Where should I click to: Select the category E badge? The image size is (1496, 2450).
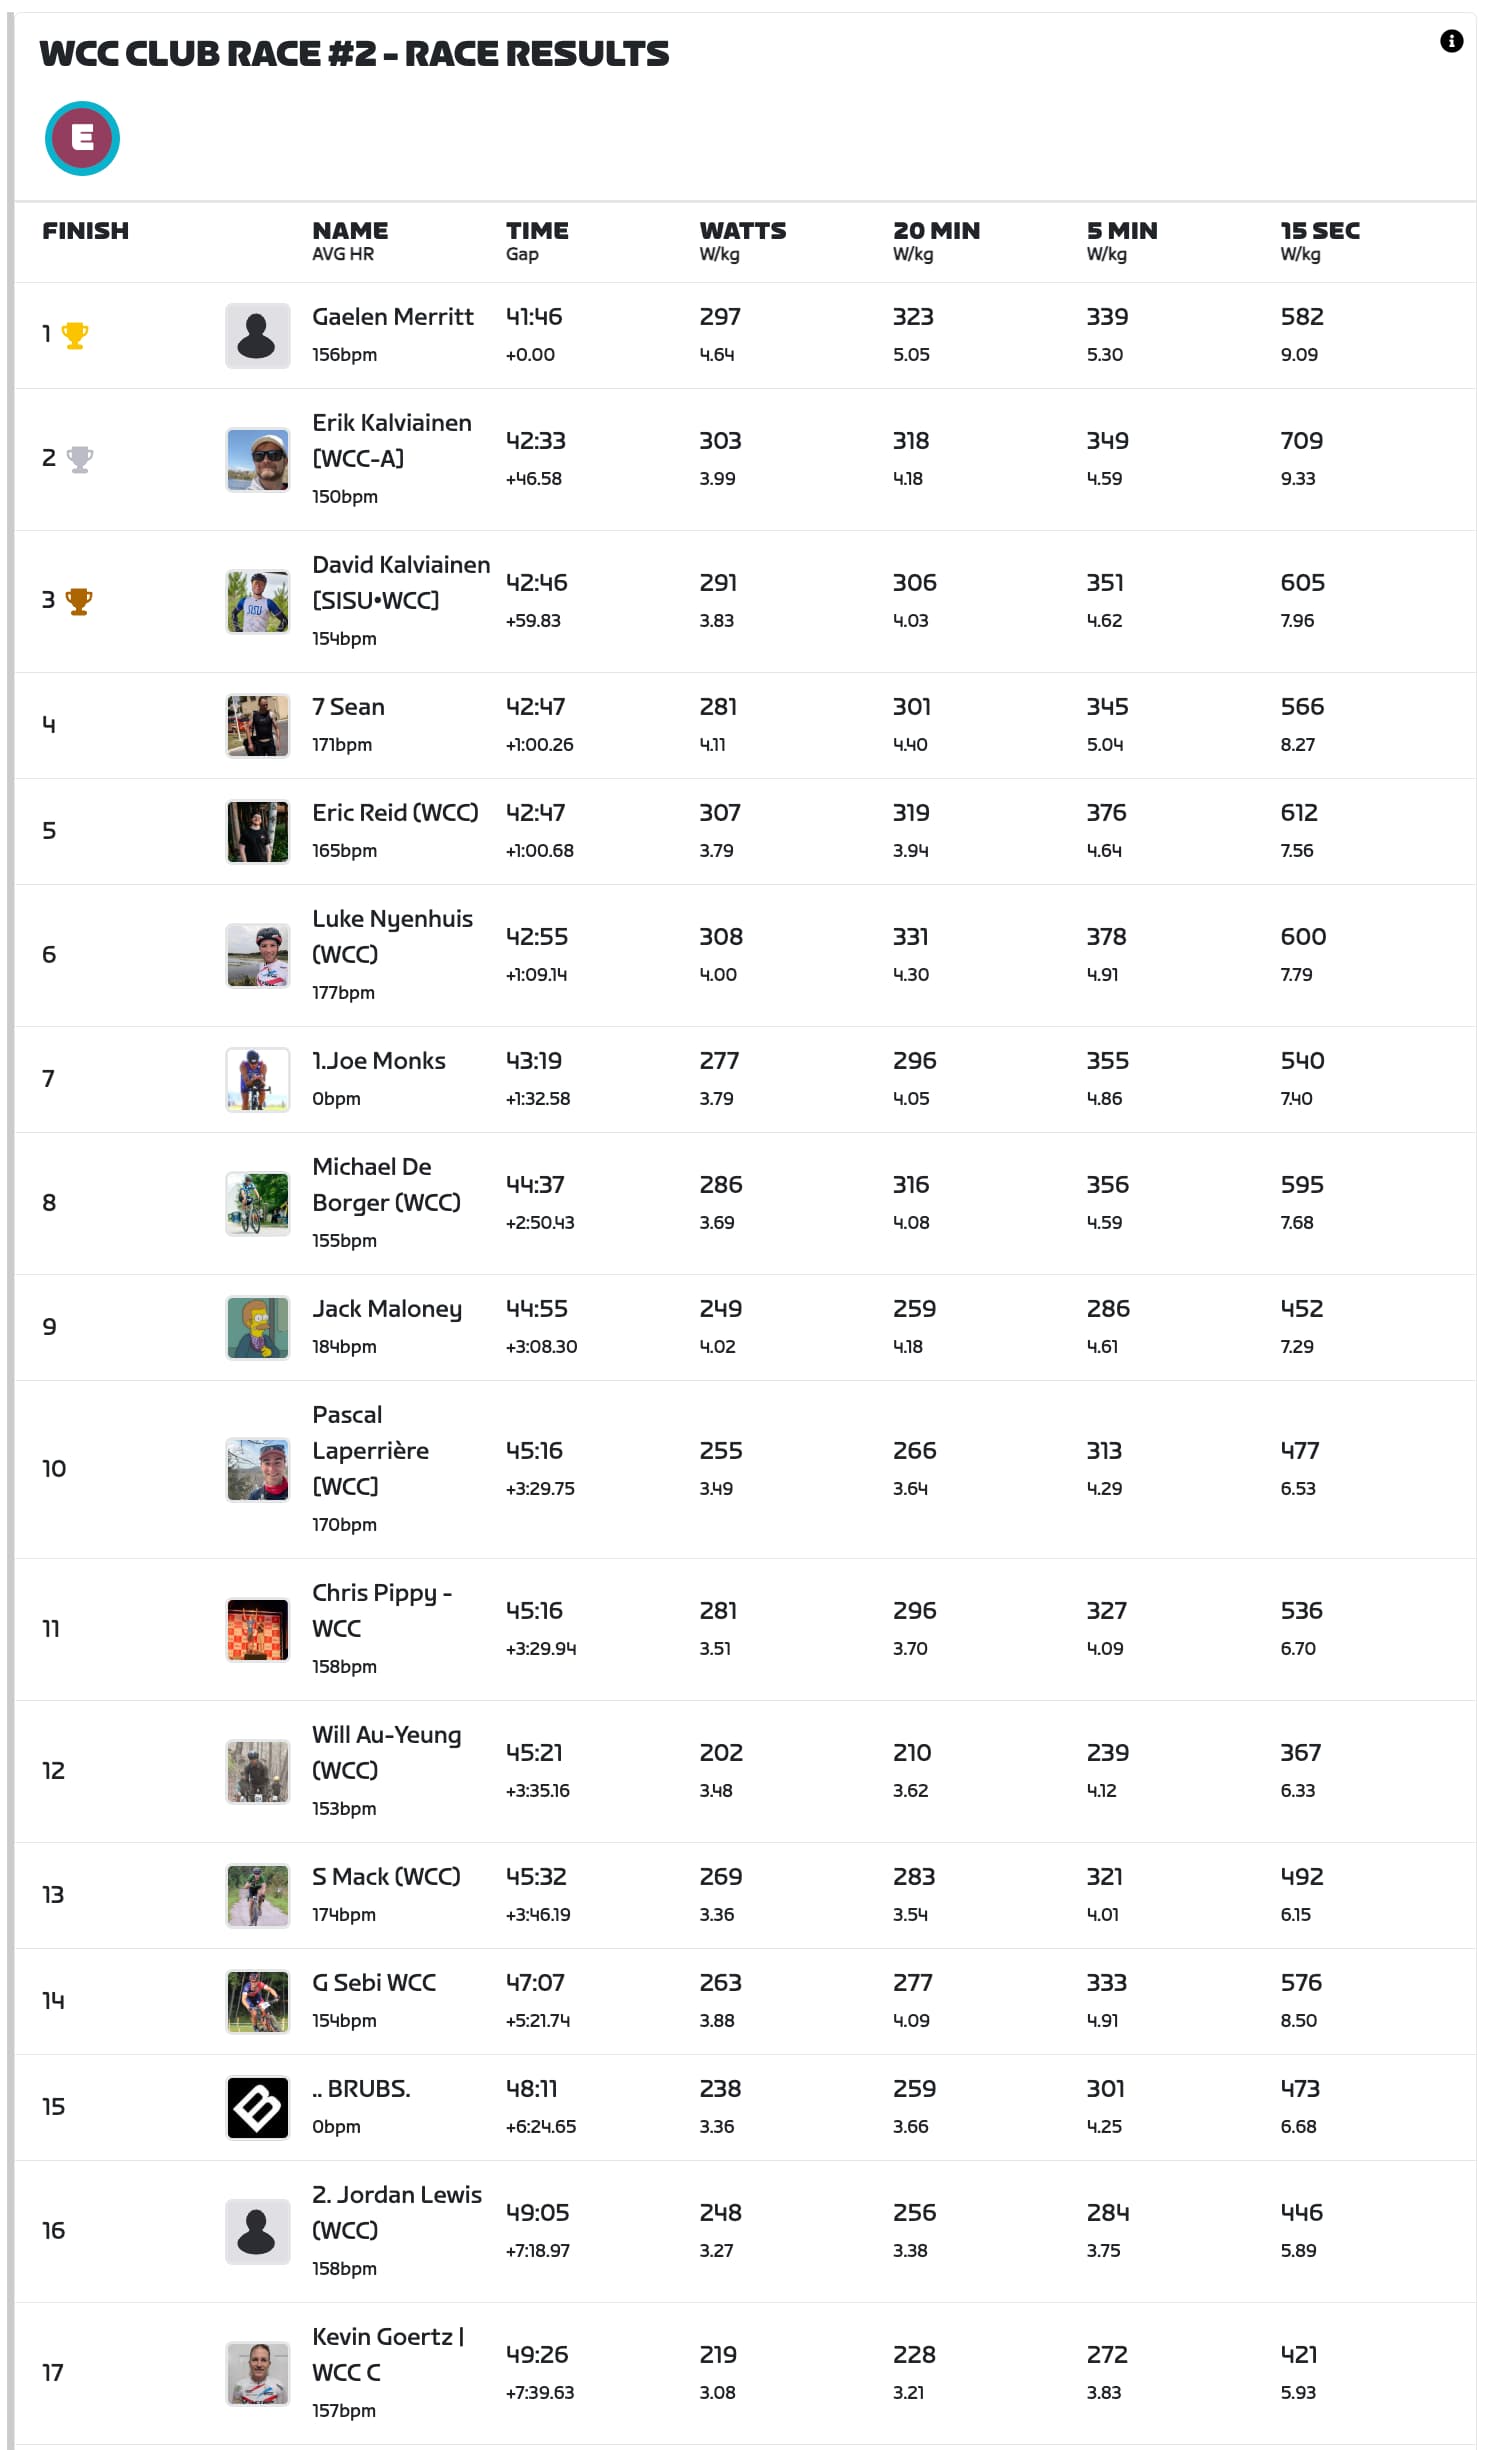[82, 138]
